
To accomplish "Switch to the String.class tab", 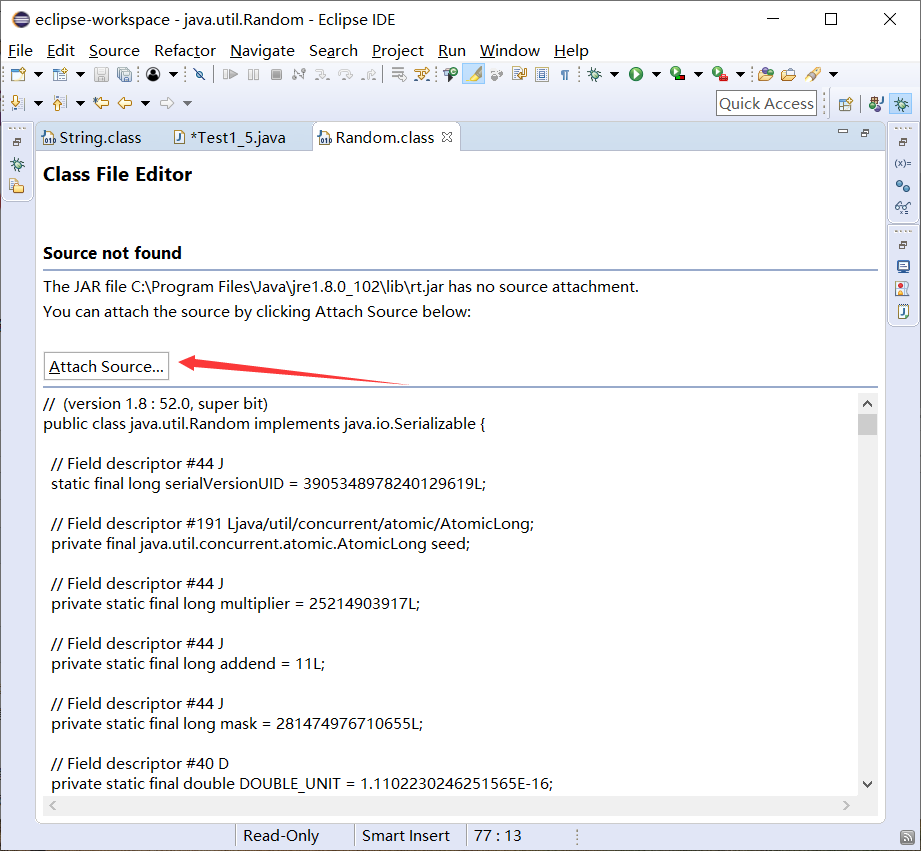I will pos(92,137).
